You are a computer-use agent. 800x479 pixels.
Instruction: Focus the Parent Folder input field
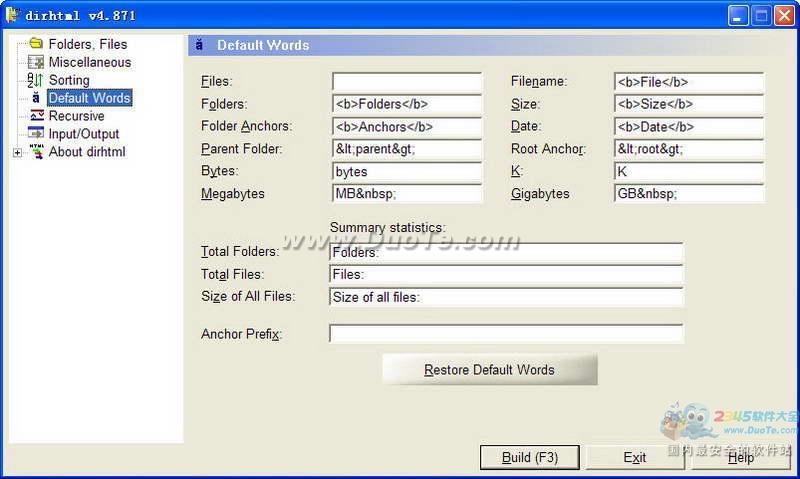pyautogui.click(x=407, y=149)
